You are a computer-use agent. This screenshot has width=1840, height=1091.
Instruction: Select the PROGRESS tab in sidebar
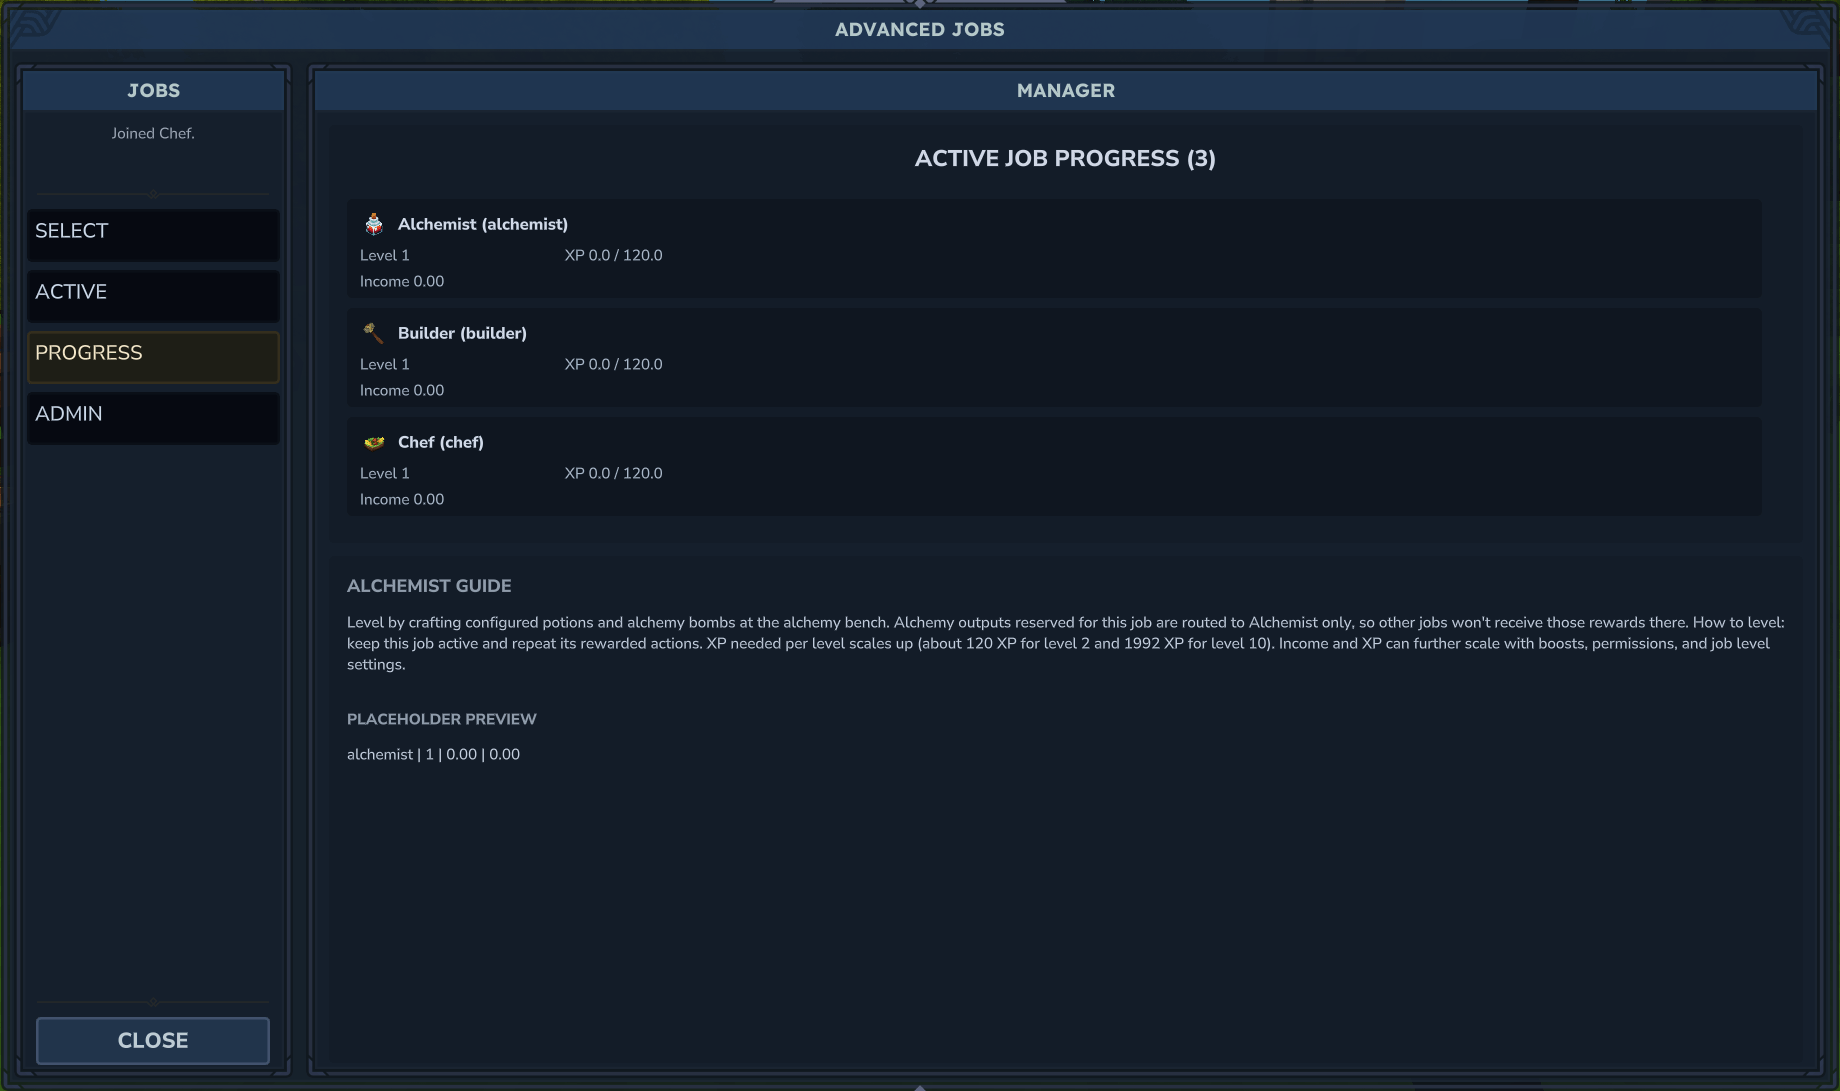[153, 357]
